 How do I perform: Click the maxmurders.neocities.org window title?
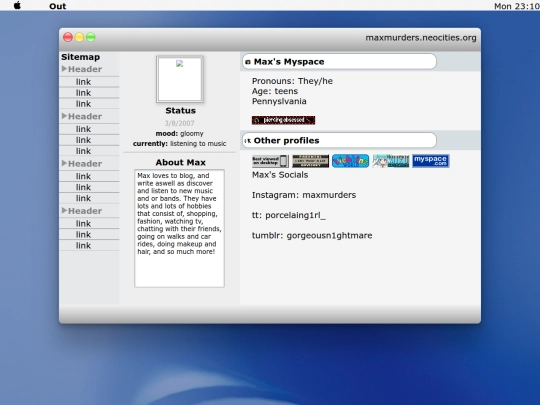click(x=421, y=38)
